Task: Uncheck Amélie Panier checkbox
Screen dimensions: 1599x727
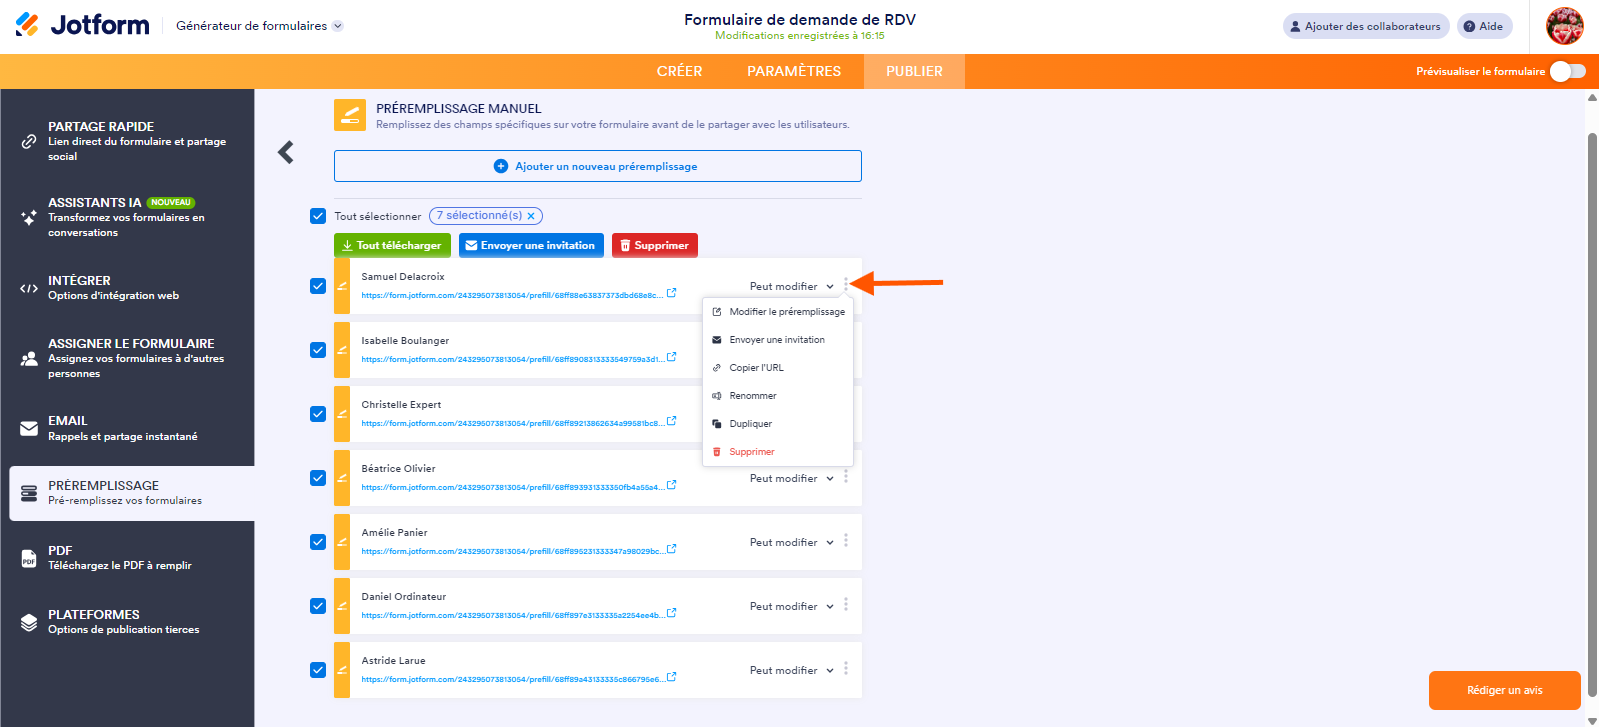Action: [x=318, y=542]
